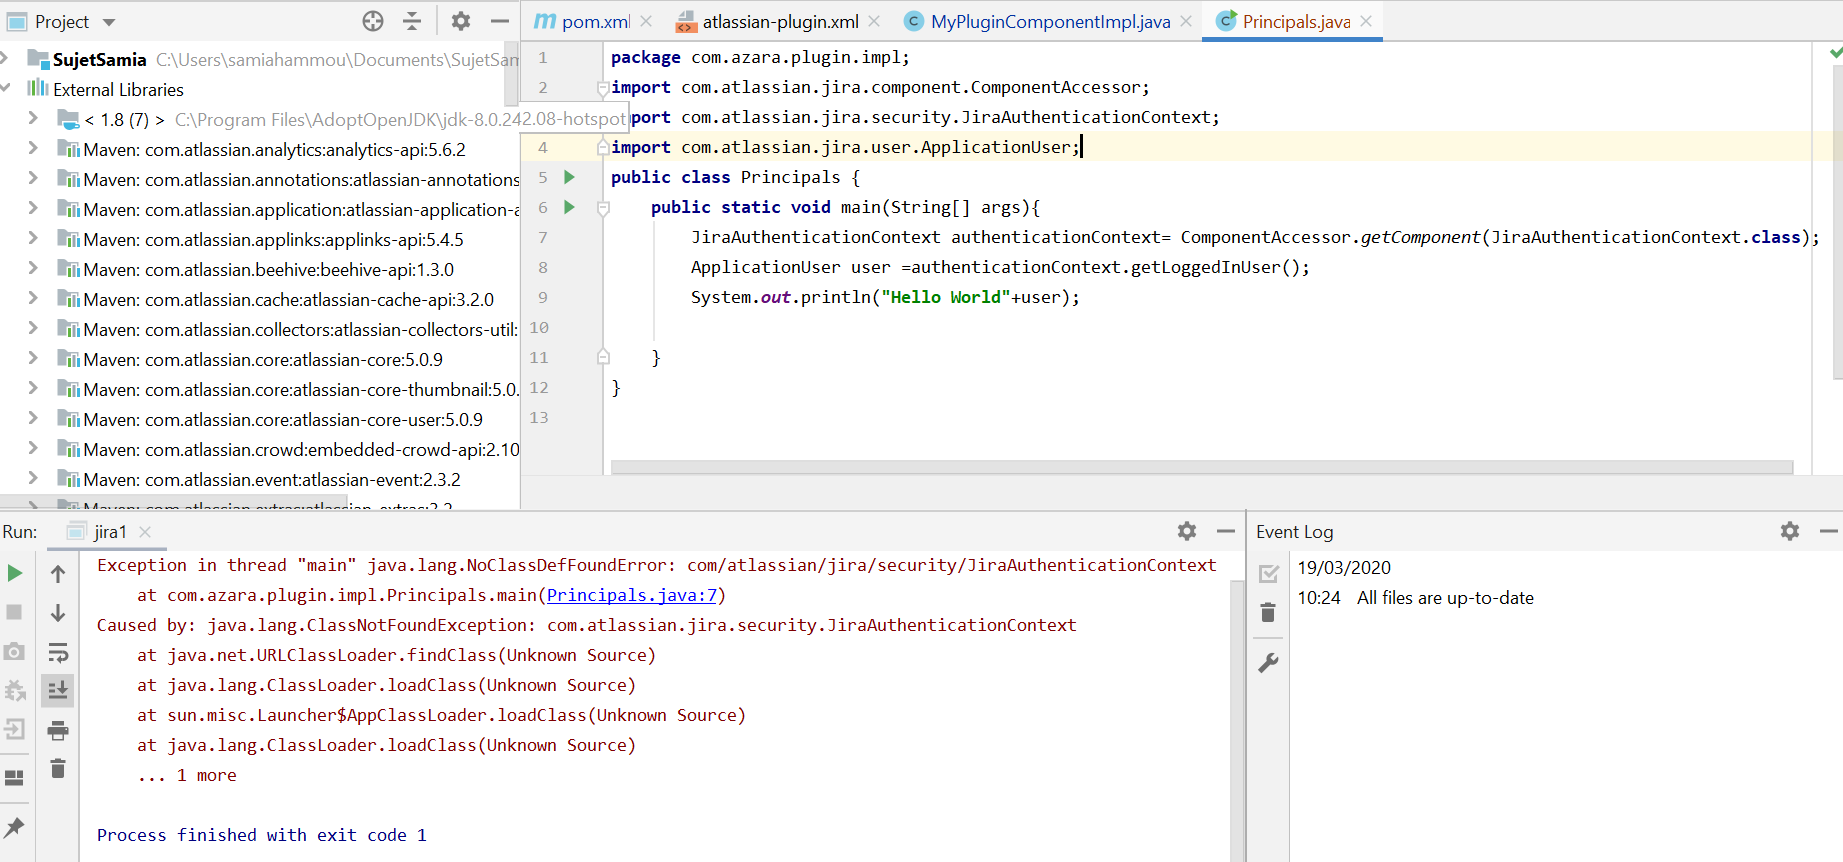The width and height of the screenshot is (1843, 862).
Task: Close the jira1 run tab
Action: tap(145, 532)
